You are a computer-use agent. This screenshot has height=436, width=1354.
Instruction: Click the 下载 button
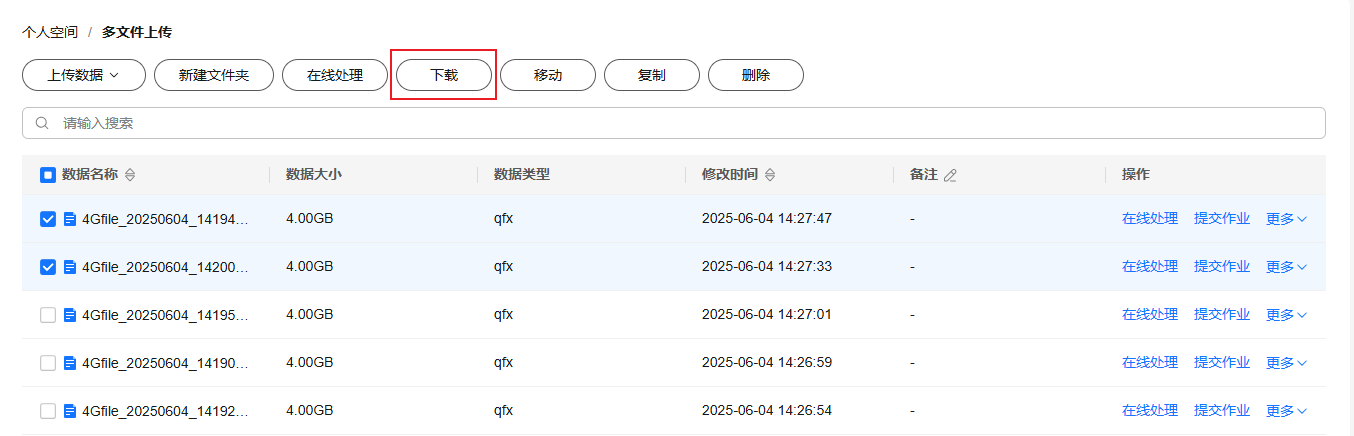point(444,75)
